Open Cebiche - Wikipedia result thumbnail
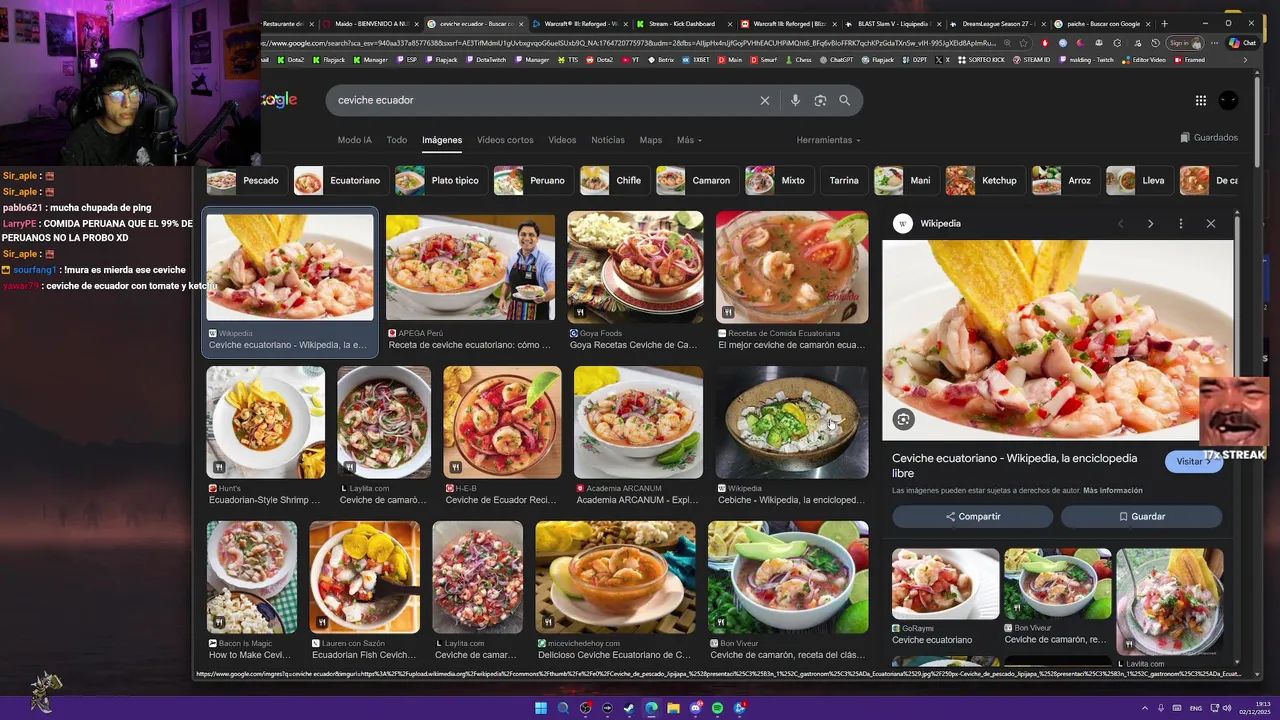This screenshot has width=1280, height=720. (792, 422)
